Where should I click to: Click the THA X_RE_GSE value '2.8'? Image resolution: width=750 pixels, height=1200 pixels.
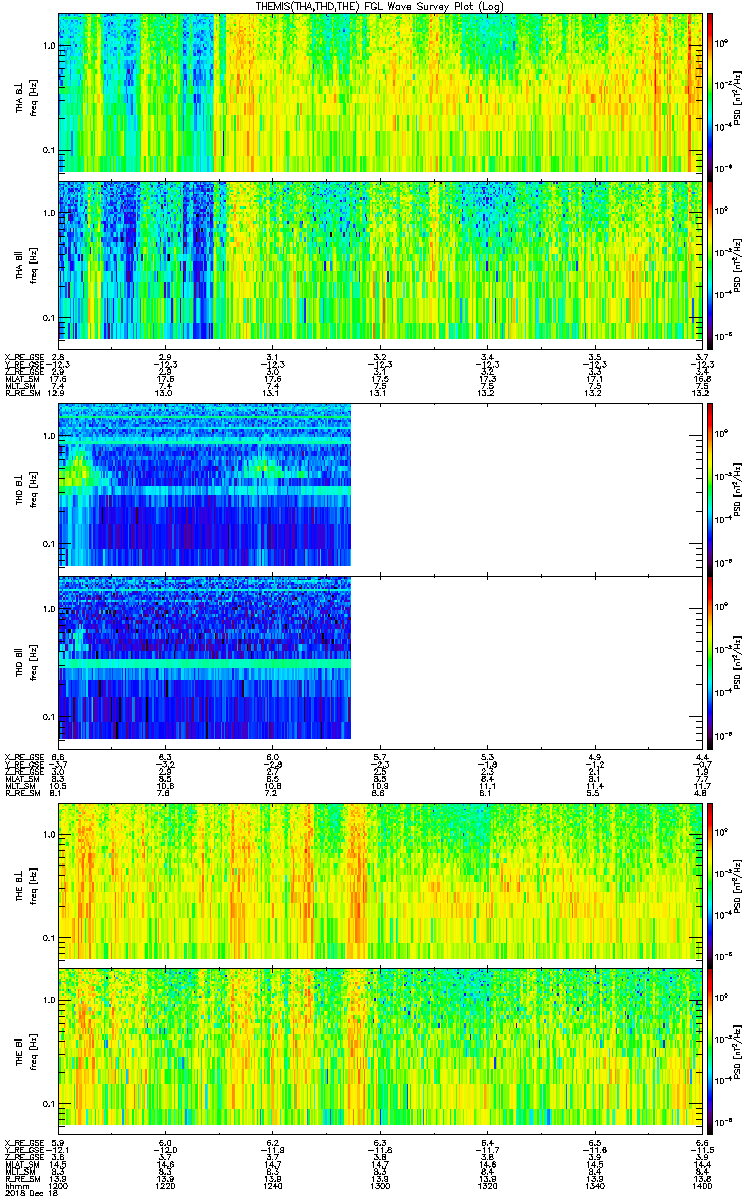pyautogui.click(x=59, y=357)
